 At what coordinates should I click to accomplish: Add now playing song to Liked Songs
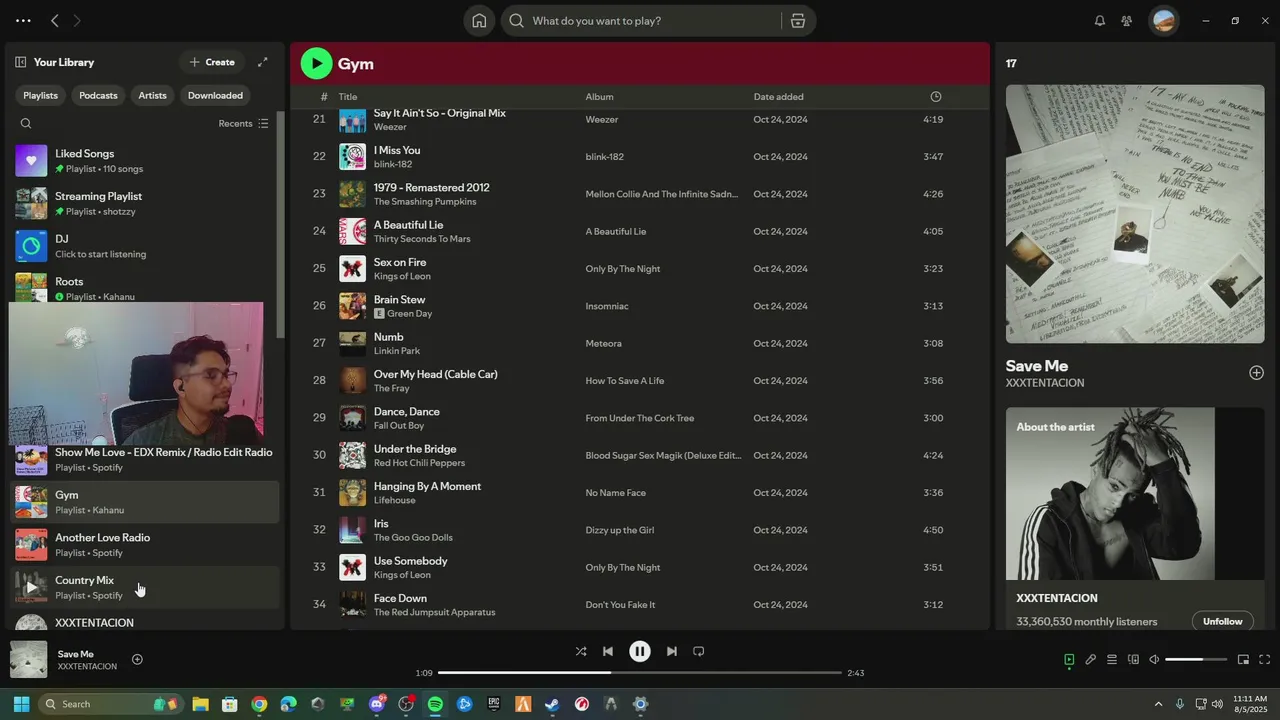coord(137,659)
